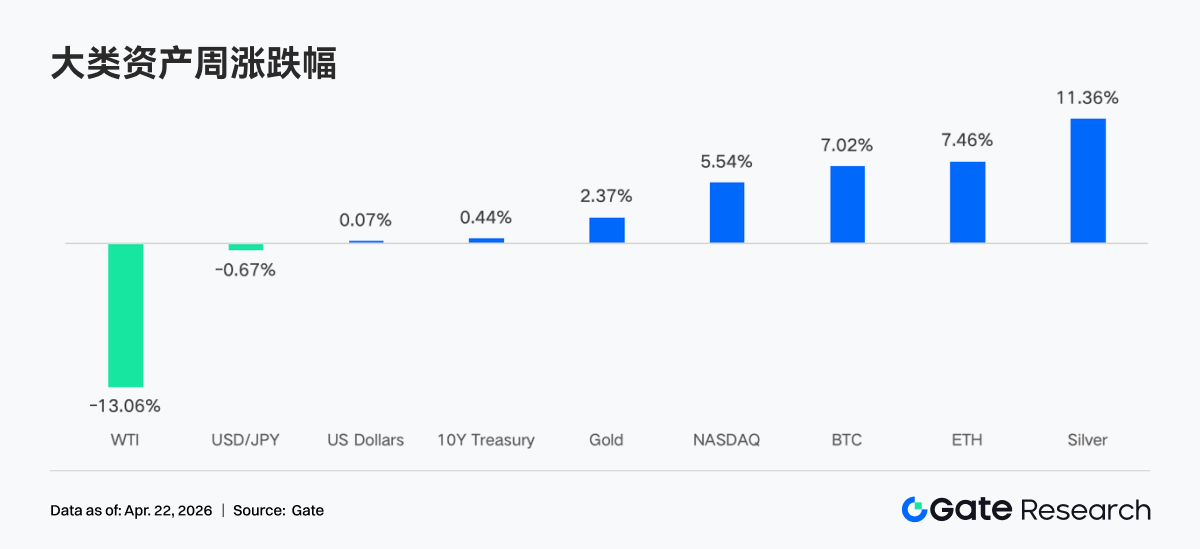Image resolution: width=1200 pixels, height=549 pixels.
Task: Click the 2.37% value label
Action: tap(606, 196)
